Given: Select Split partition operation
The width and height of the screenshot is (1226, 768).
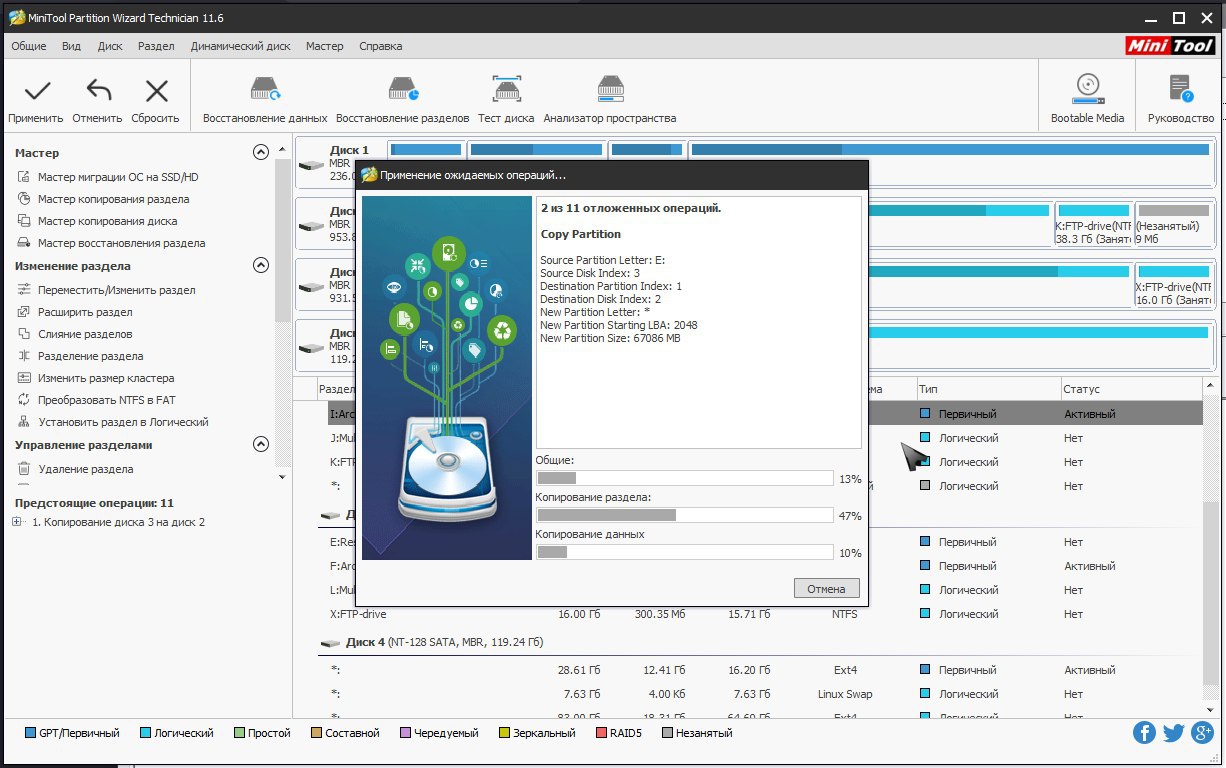Looking at the screenshot, I should (80, 356).
